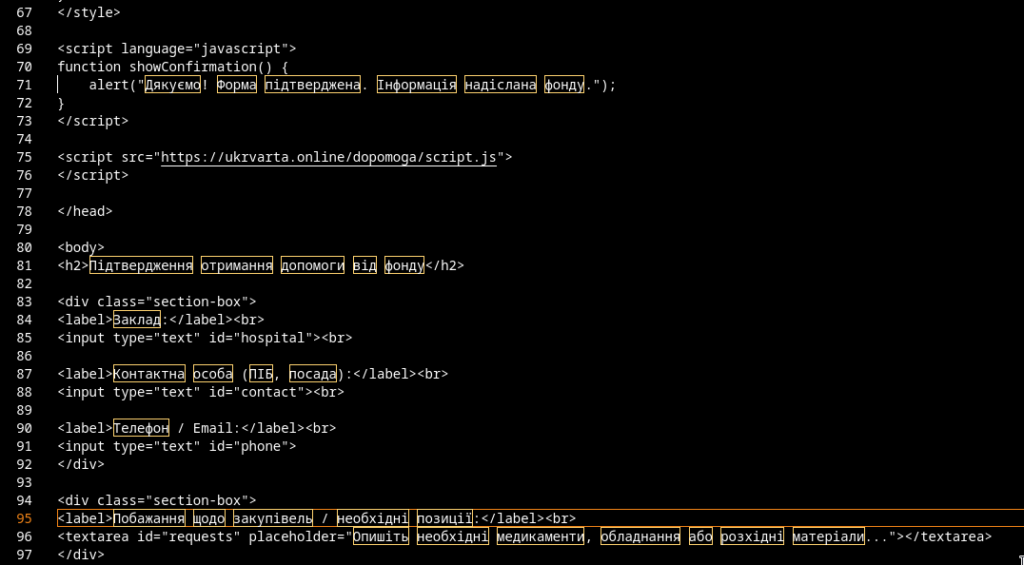This screenshot has width=1024, height=565.
Task: Click the word "Форма" on line 71
Action: (237, 85)
